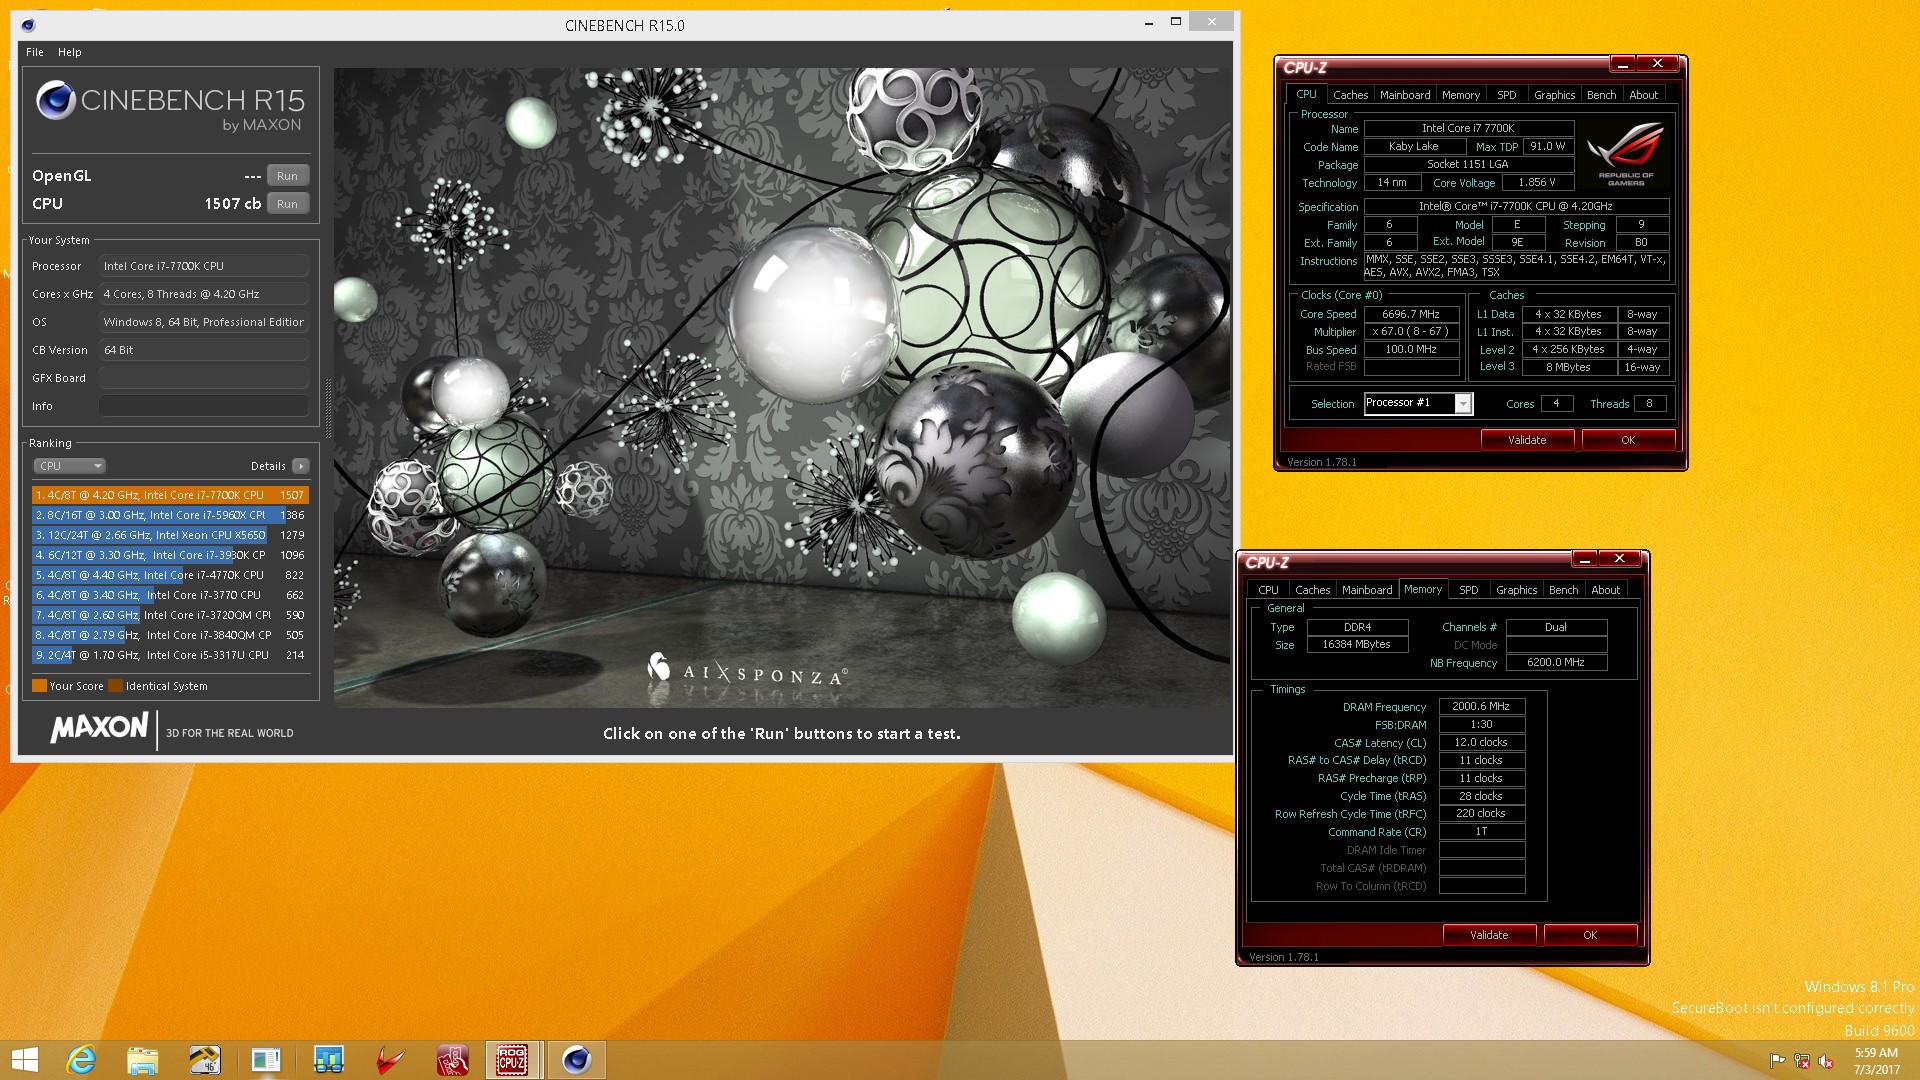Select ranking row 7 i7-3720QM 590
Viewport: 1920px width, 1080px height.
pyautogui.click(x=170, y=615)
